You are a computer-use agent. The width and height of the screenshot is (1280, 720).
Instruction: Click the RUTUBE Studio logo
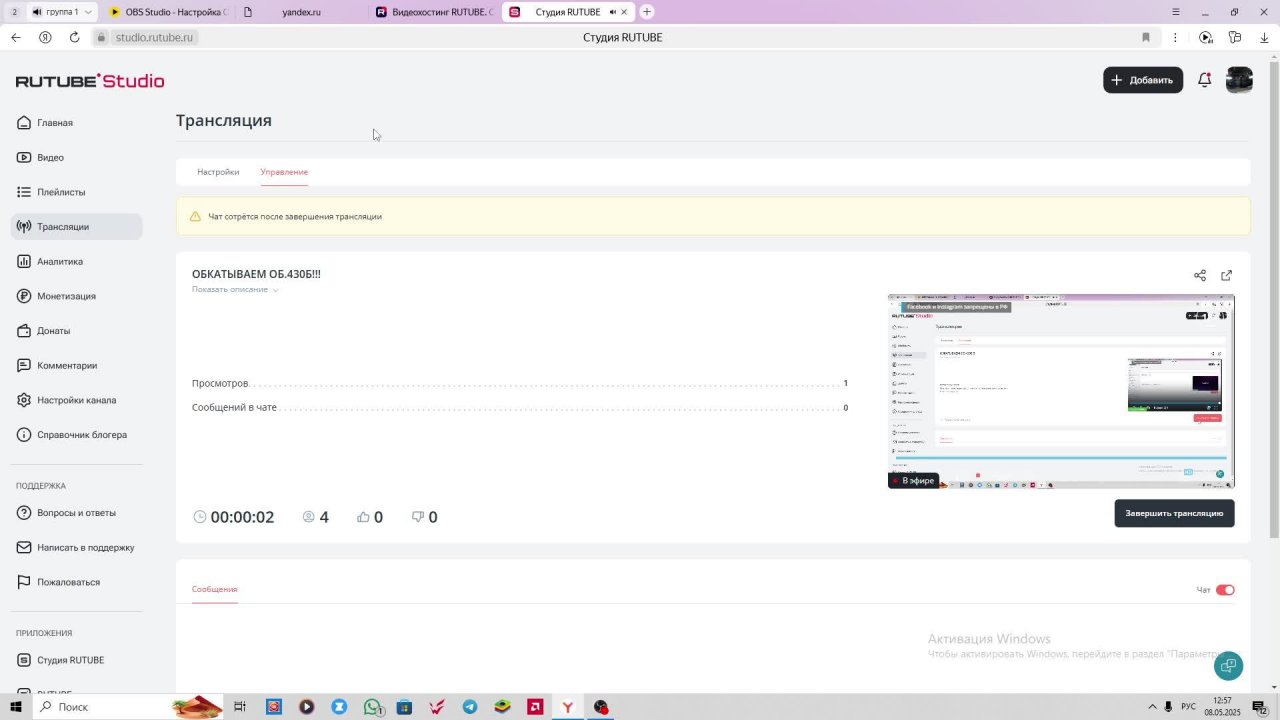point(90,81)
